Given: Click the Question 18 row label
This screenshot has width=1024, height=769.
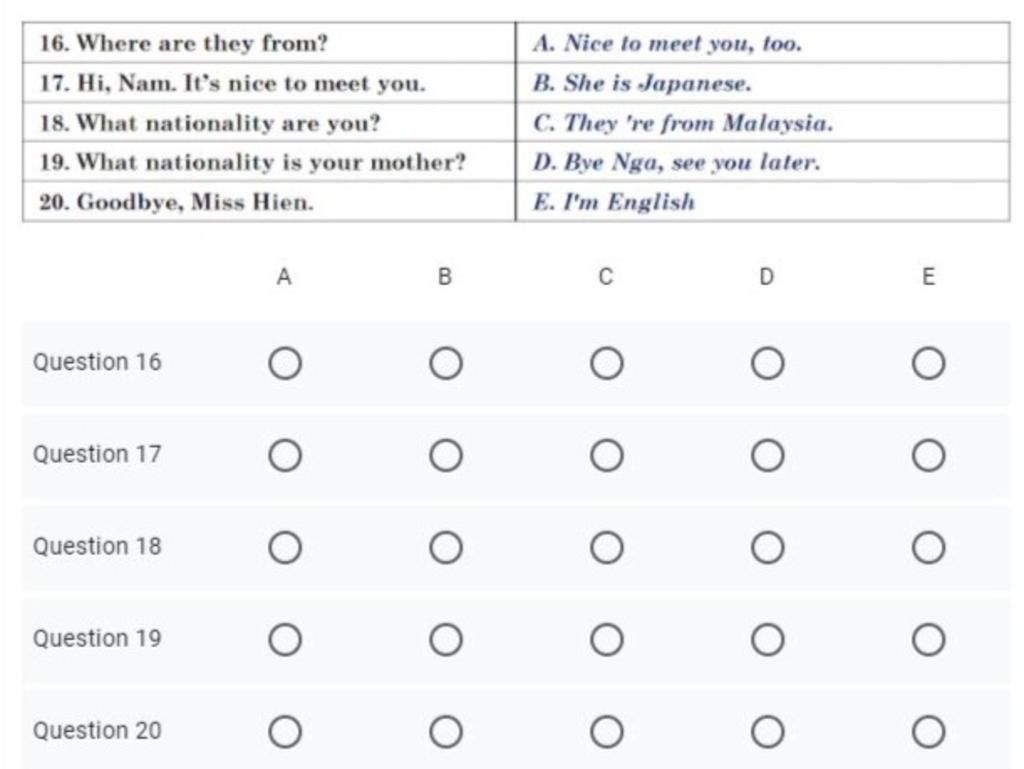Looking at the screenshot, I should 97,547.
